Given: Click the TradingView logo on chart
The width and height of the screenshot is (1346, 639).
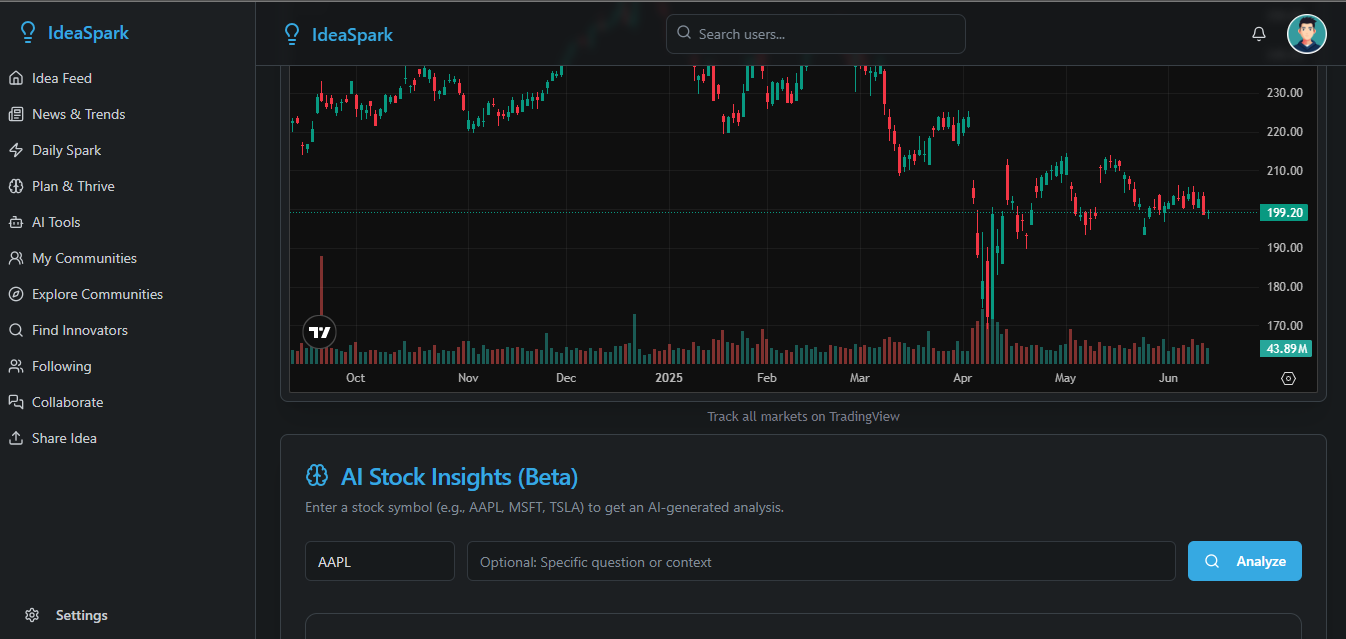Looking at the screenshot, I should (319, 332).
